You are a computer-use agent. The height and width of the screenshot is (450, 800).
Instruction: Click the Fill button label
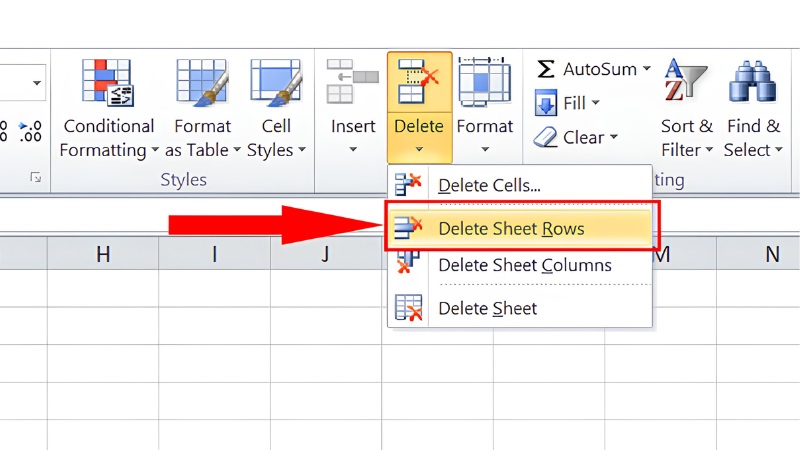pyautogui.click(x=574, y=103)
